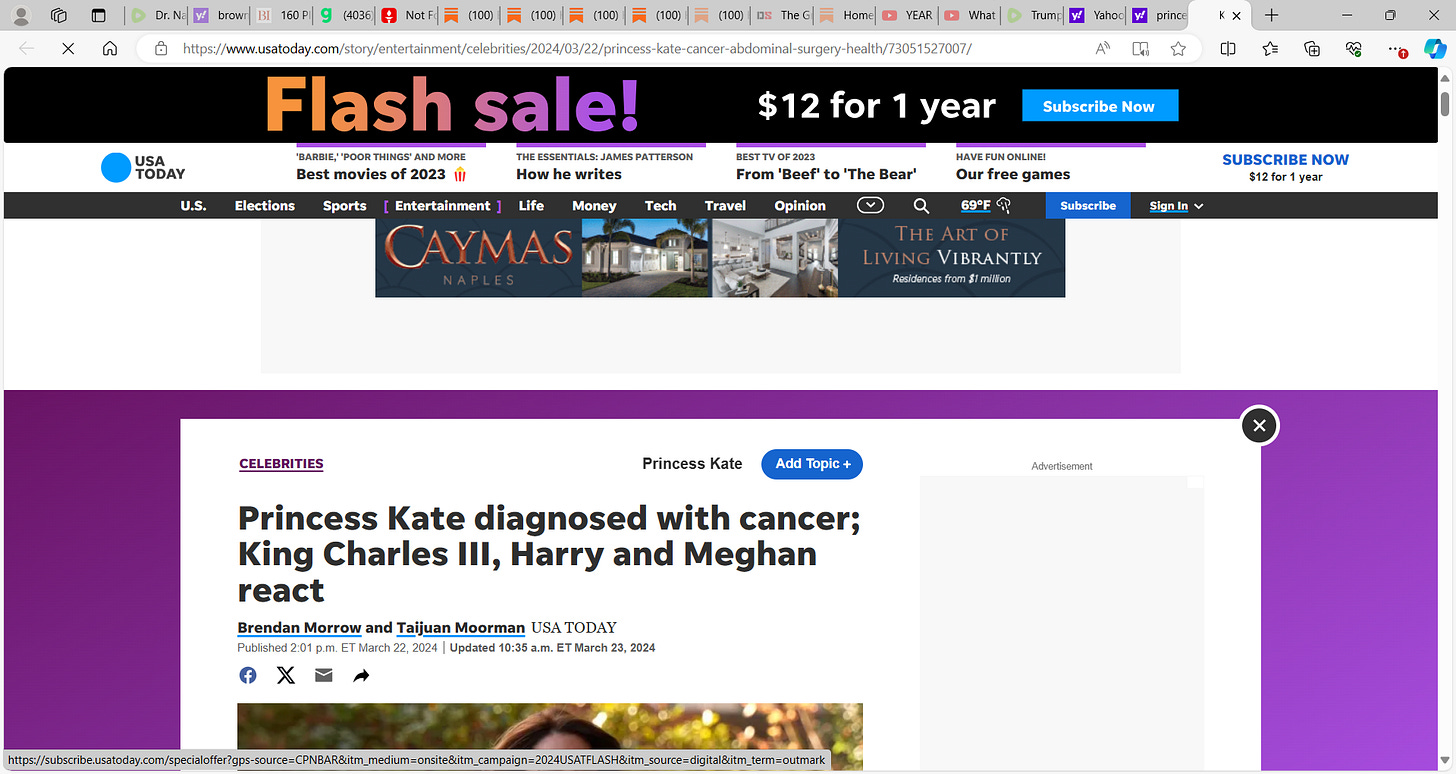The height and width of the screenshot is (774, 1456).
Task: Share article on Facebook
Action: point(248,675)
